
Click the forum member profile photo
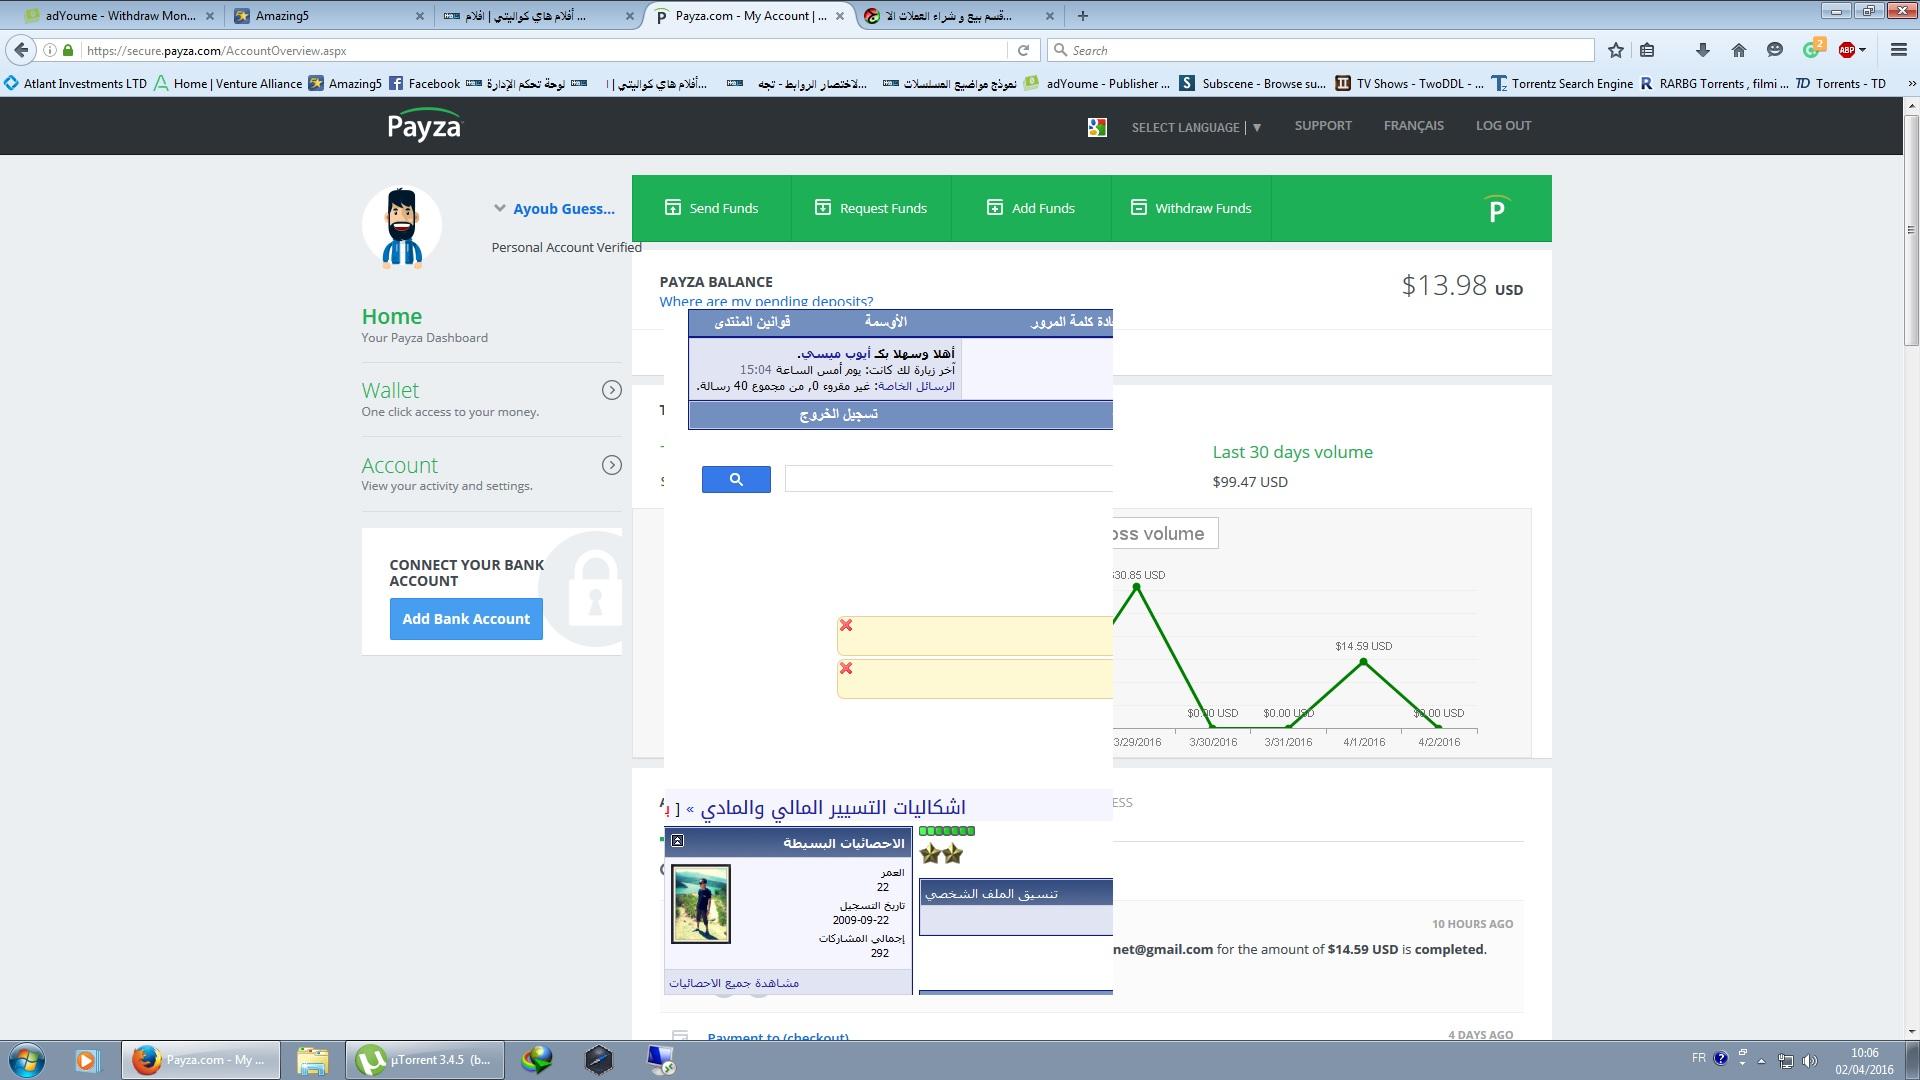coord(701,904)
